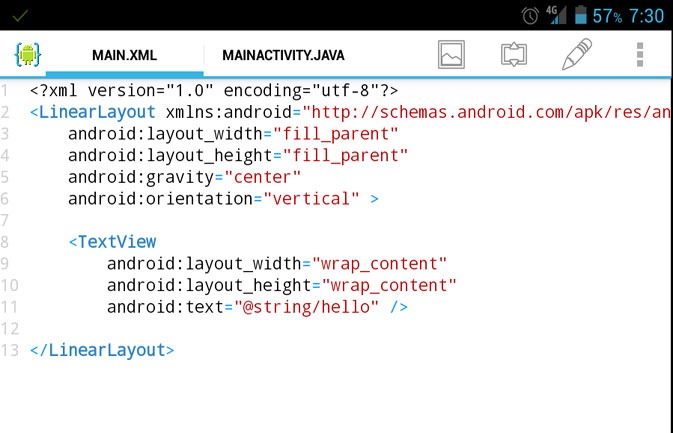This screenshot has width=673, height=433.
Task: Tap the <TextView tag
Action: pyautogui.click(x=112, y=242)
